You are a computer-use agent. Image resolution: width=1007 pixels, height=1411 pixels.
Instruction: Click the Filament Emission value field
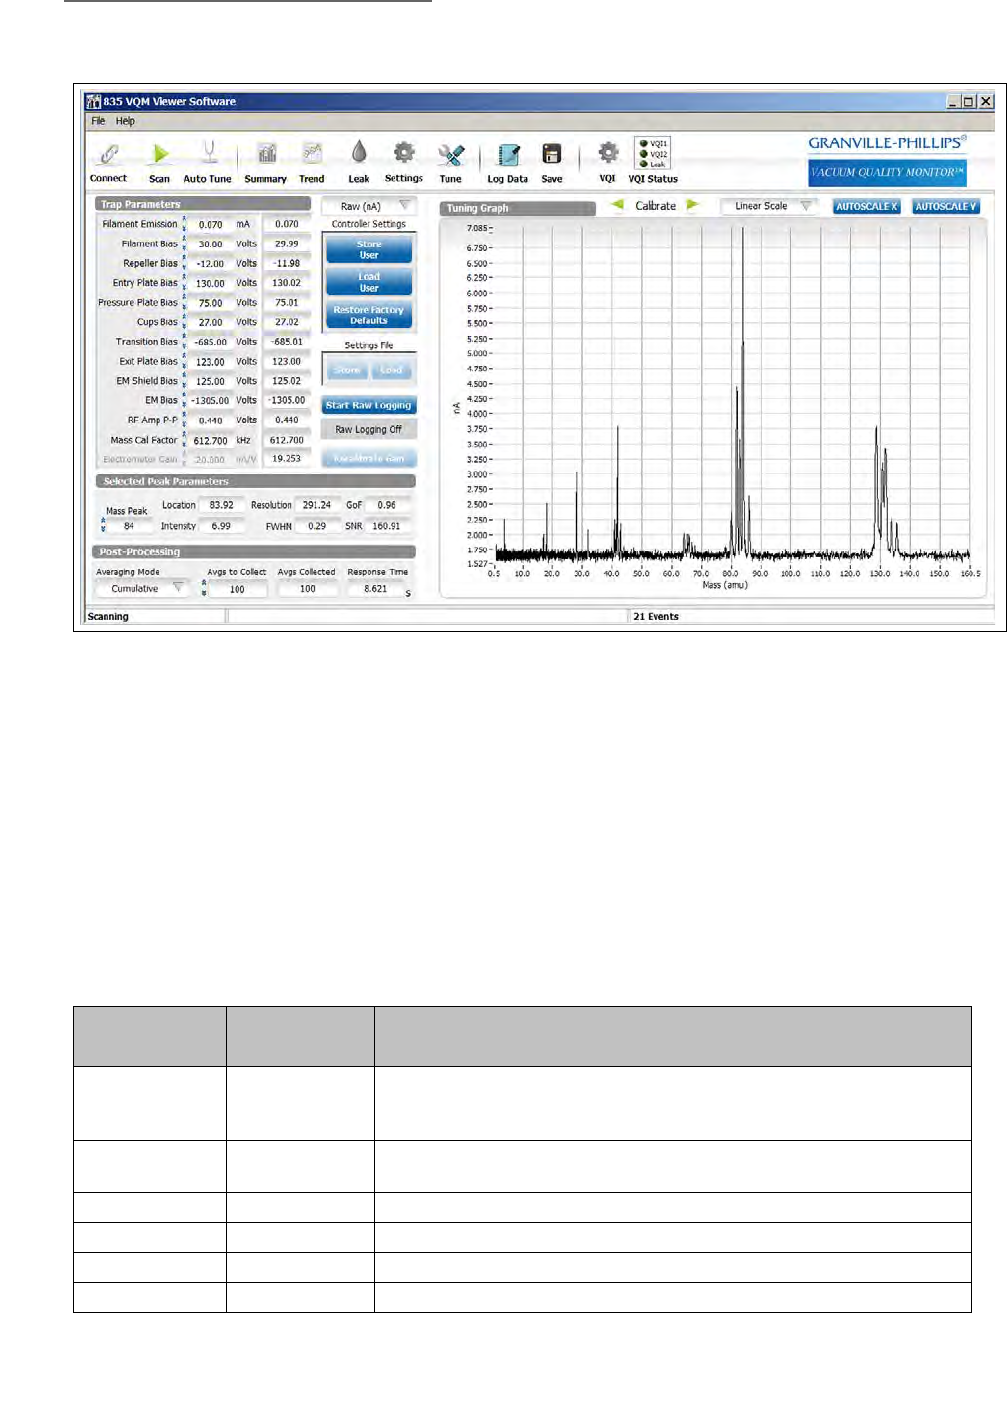(x=210, y=225)
